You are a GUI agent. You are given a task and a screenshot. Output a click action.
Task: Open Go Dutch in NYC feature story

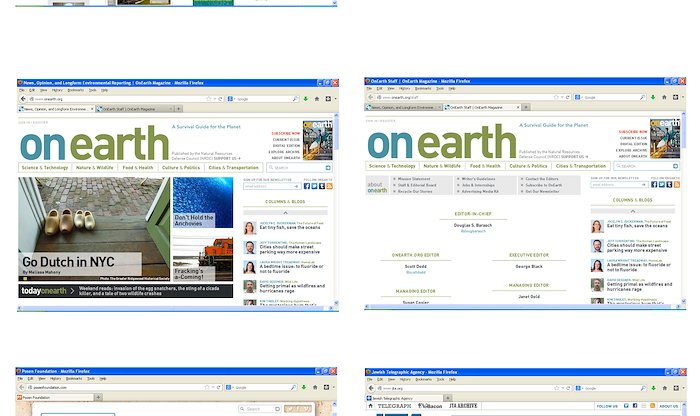click(94, 229)
